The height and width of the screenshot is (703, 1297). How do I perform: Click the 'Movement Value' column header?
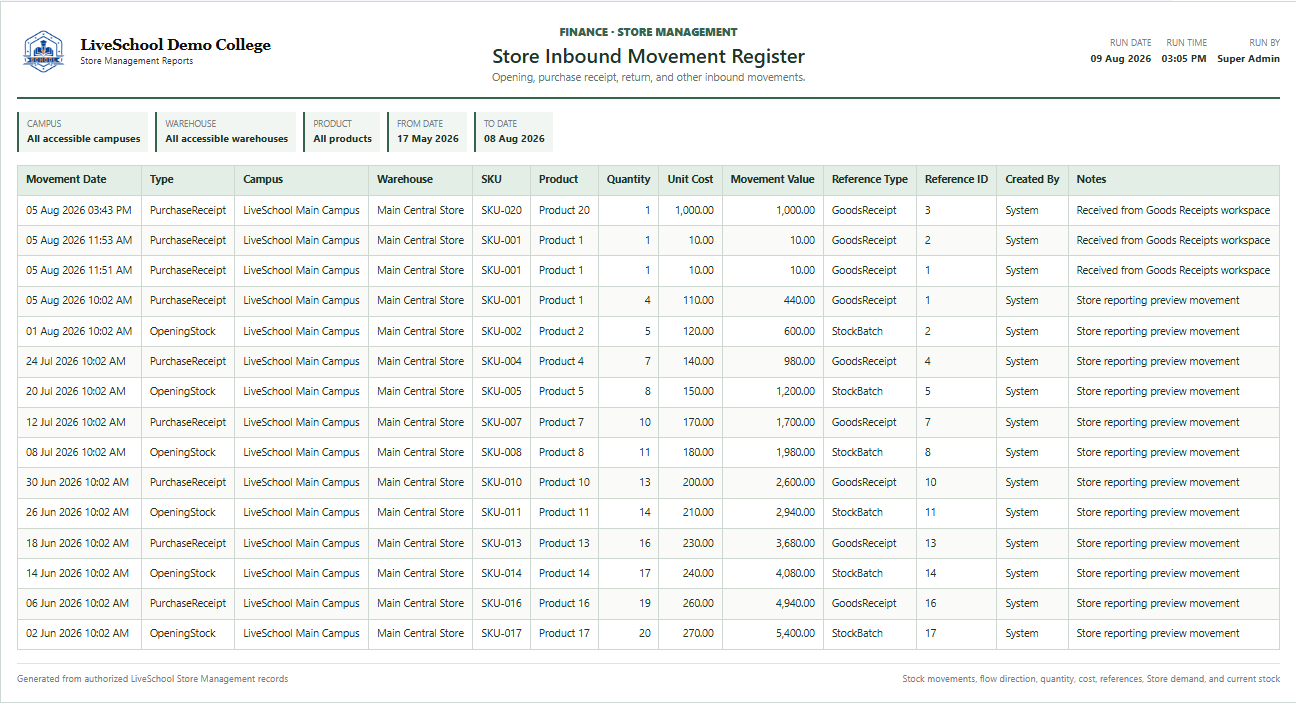(772, 180)
